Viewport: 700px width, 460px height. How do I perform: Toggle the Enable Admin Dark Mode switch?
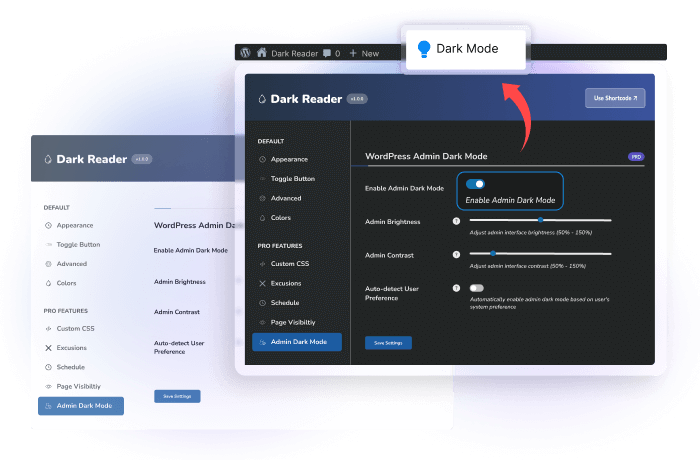click(x=475, y=184)
